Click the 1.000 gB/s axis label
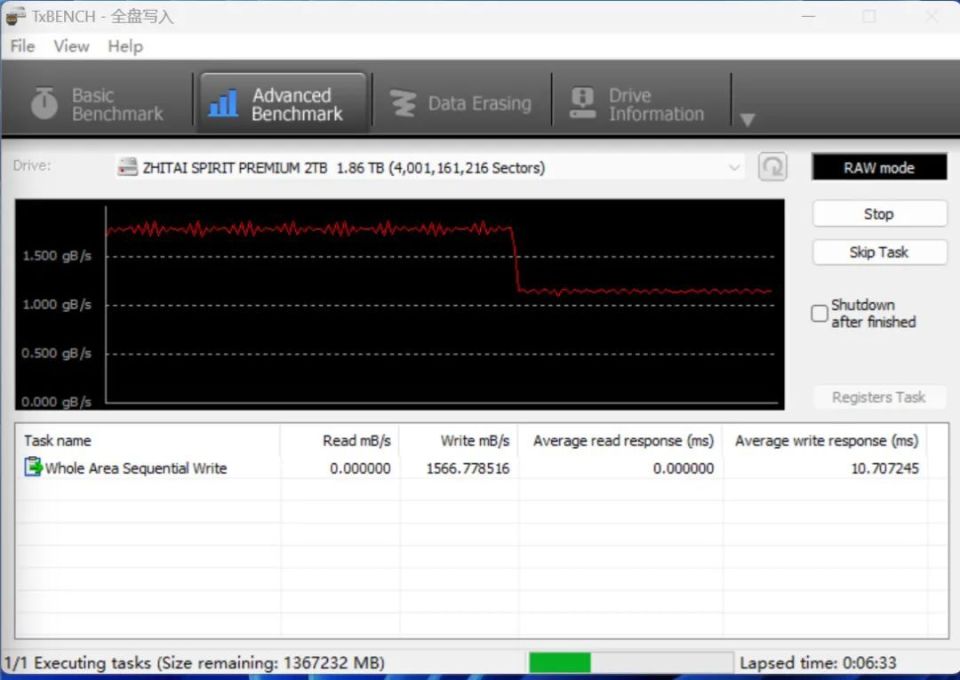 tap(57, 304)
